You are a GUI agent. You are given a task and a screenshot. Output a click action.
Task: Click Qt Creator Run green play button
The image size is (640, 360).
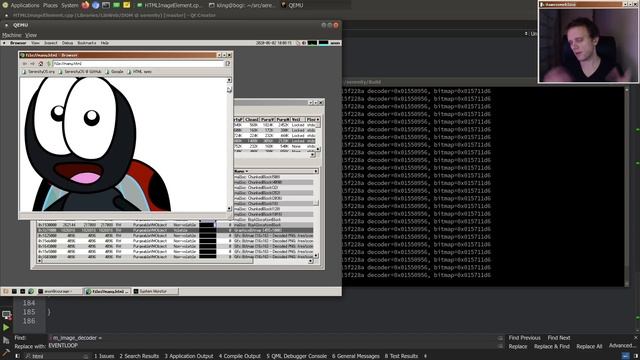click(x=6, y=327)
